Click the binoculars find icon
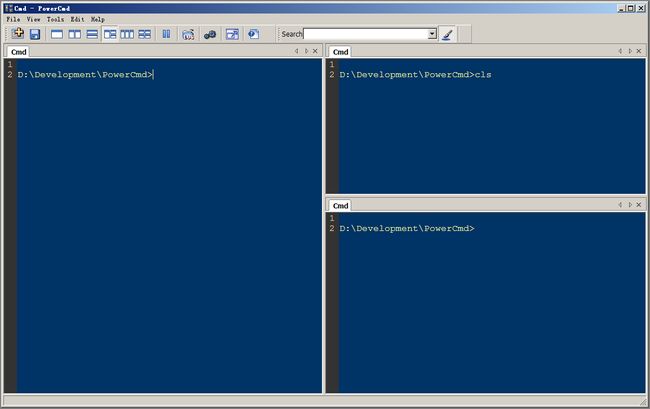 coord(210,34)
